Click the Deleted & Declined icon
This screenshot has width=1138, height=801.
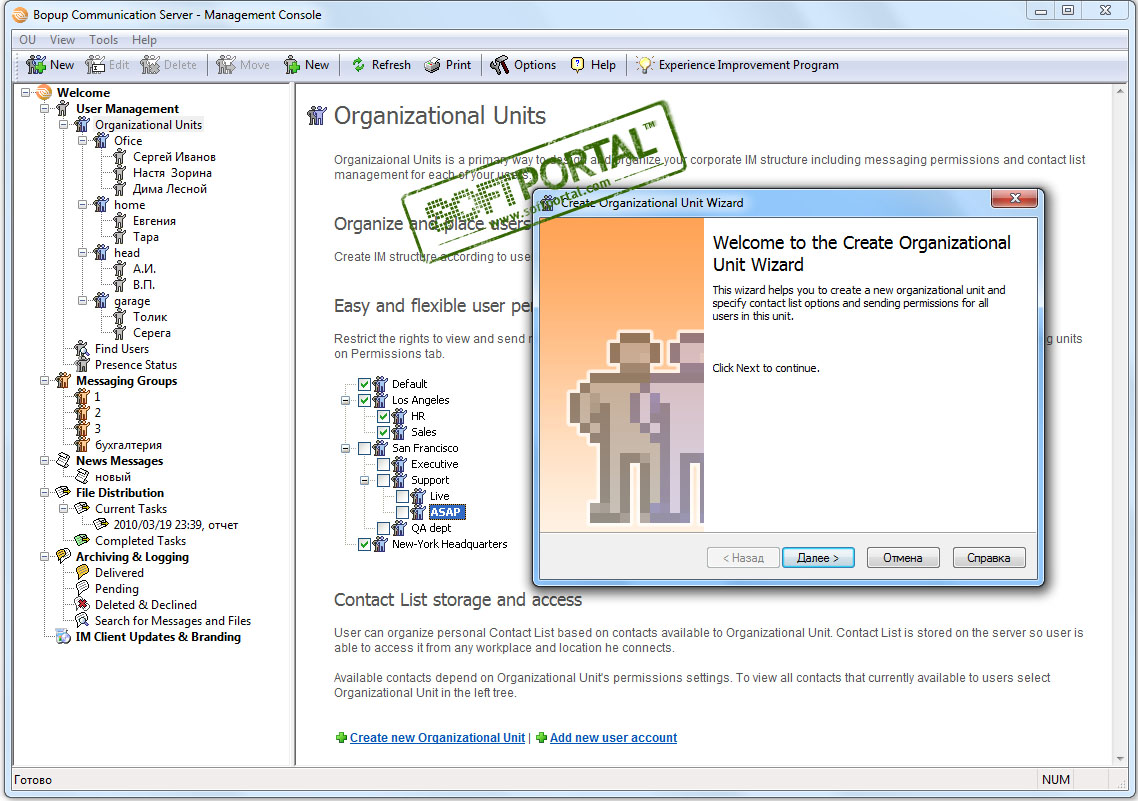83,604
